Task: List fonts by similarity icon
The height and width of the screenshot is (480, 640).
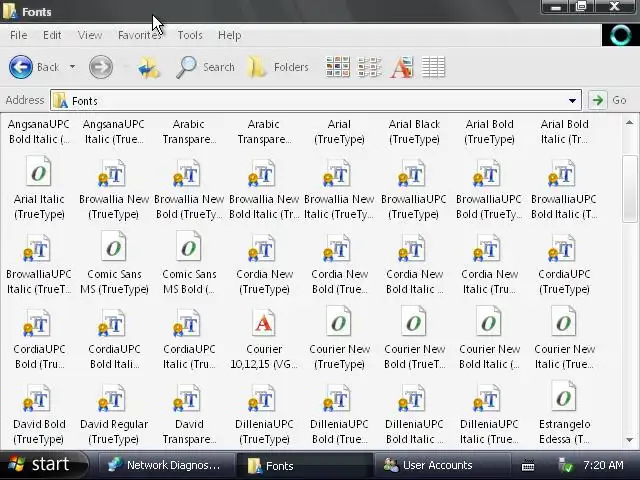Action: pyautogui.click(x=402, y=67)
